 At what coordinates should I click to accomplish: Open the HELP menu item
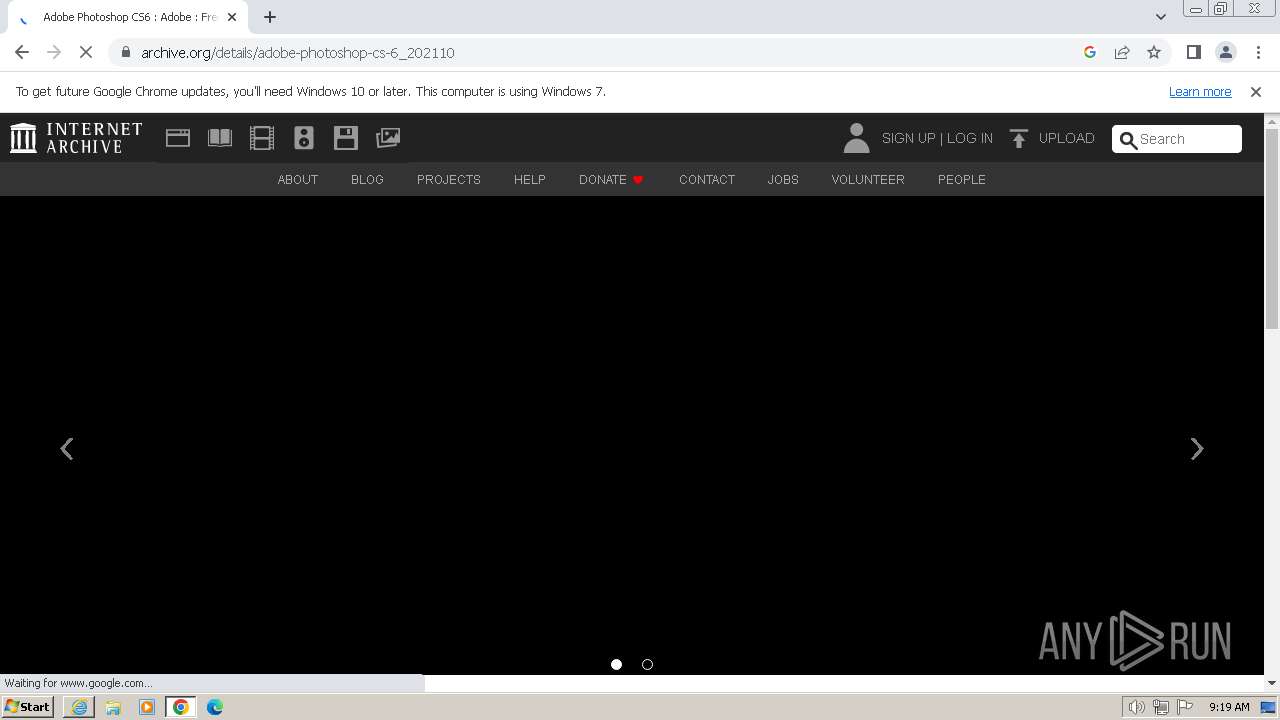click(x=530, y=179)
